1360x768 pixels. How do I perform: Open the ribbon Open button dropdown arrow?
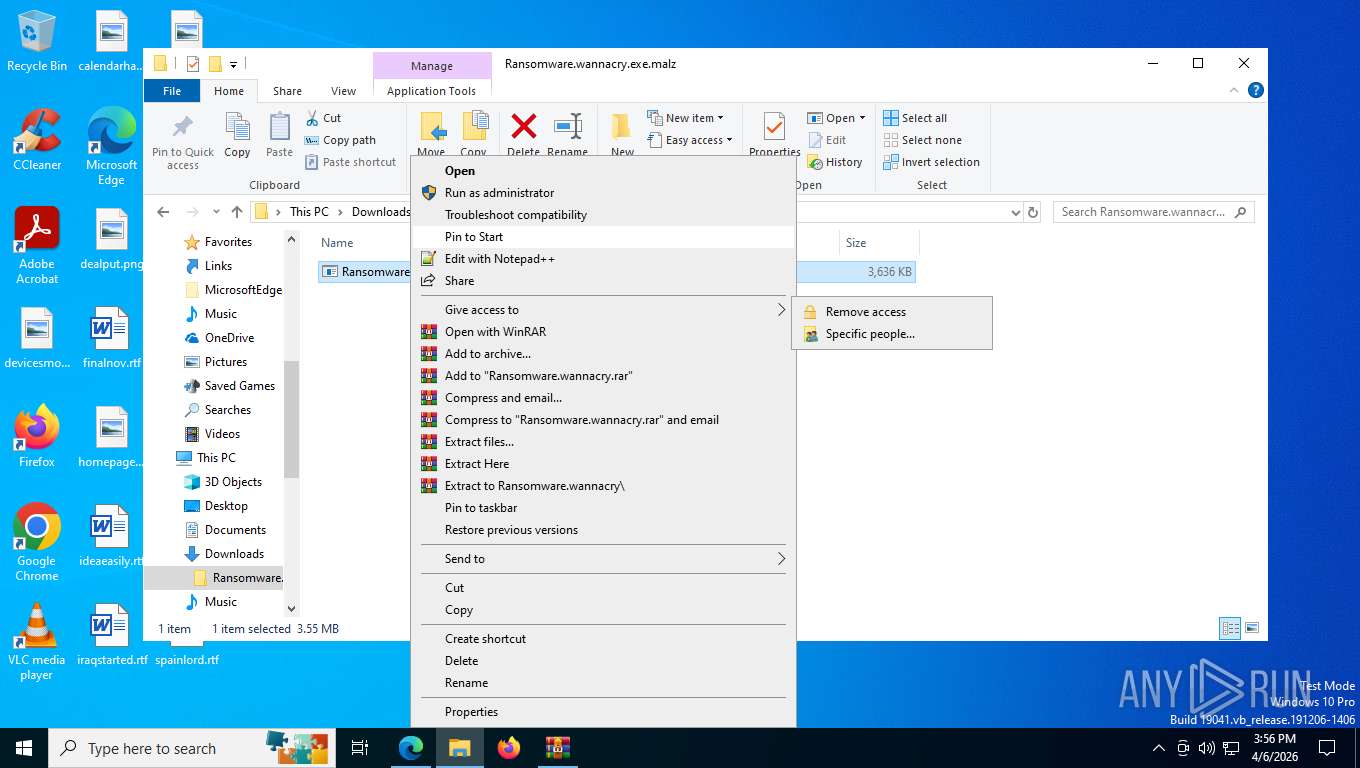point(862,118)
